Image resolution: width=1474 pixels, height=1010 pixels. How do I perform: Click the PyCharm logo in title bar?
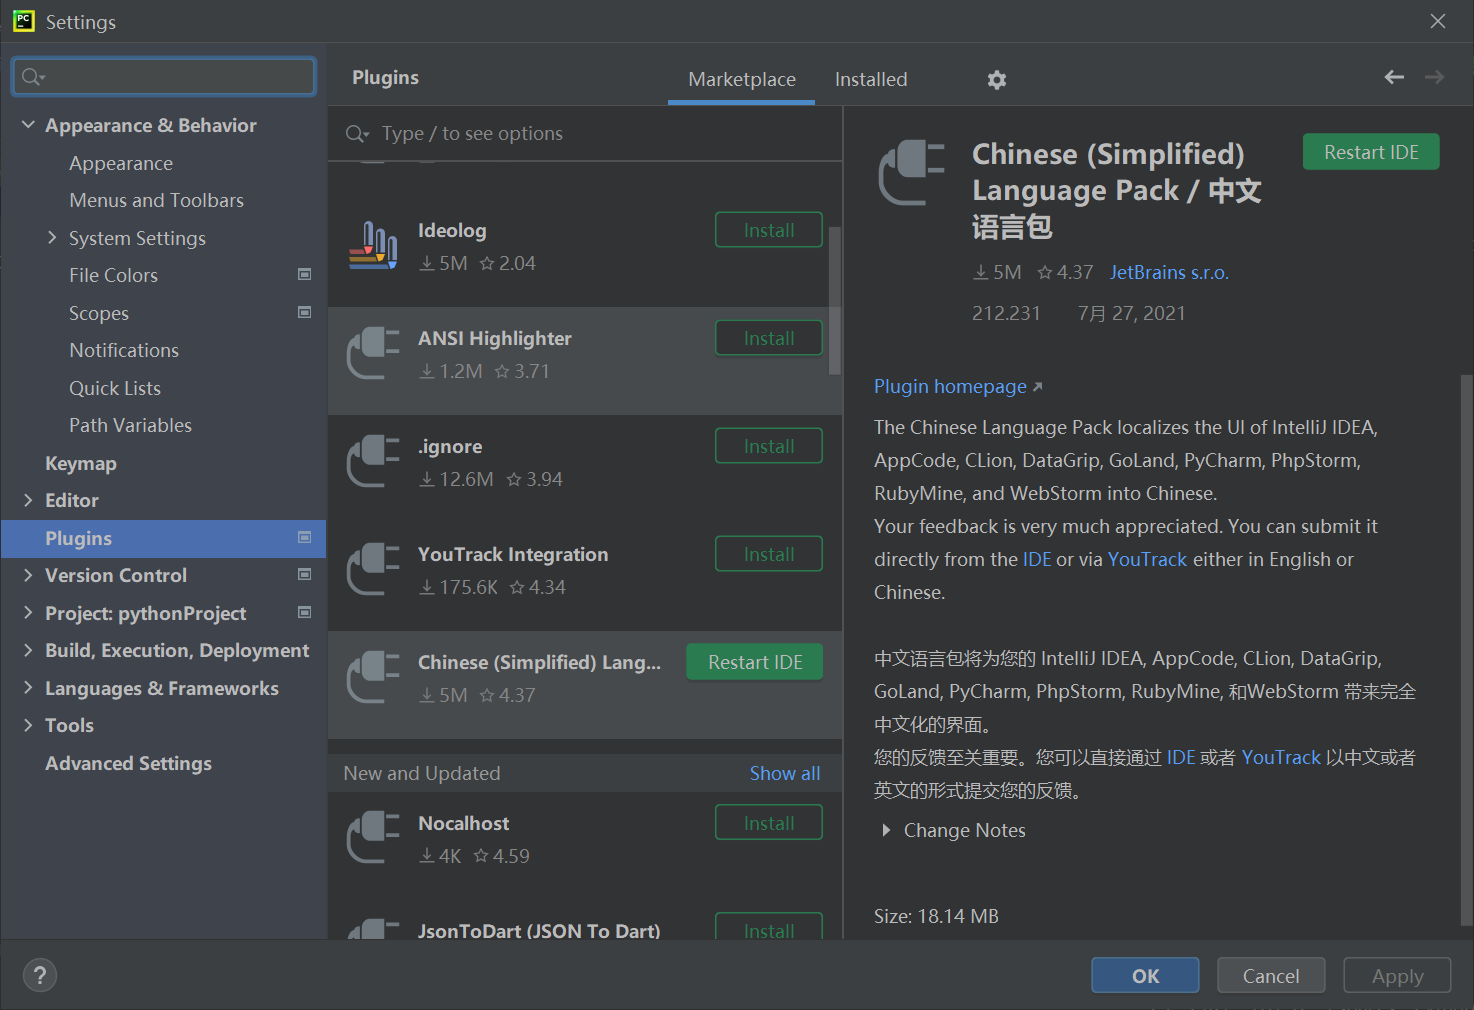24,21
